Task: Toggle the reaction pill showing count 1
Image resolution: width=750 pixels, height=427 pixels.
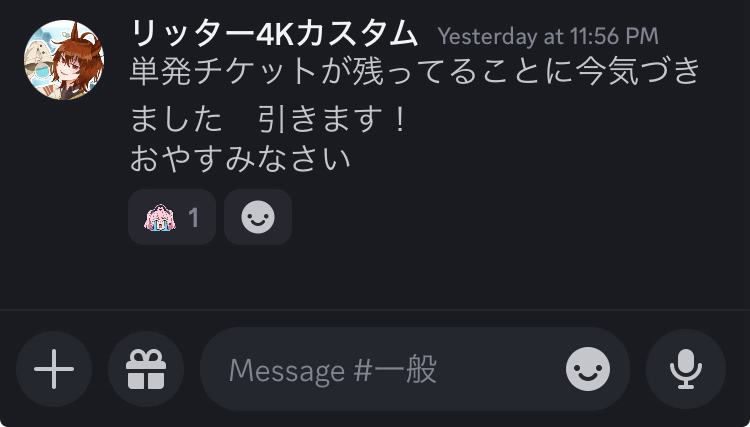Action: click(x=172, y=217)
